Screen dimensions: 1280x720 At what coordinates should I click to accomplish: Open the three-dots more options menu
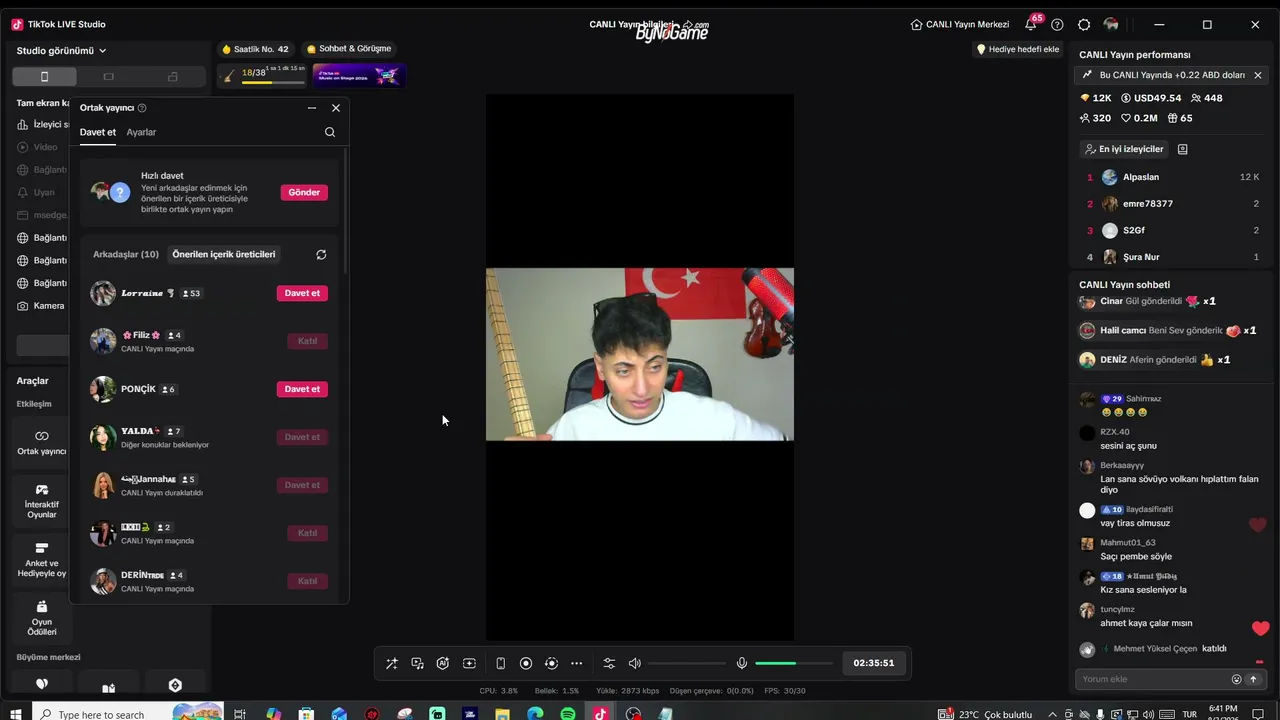coord(577,663)
